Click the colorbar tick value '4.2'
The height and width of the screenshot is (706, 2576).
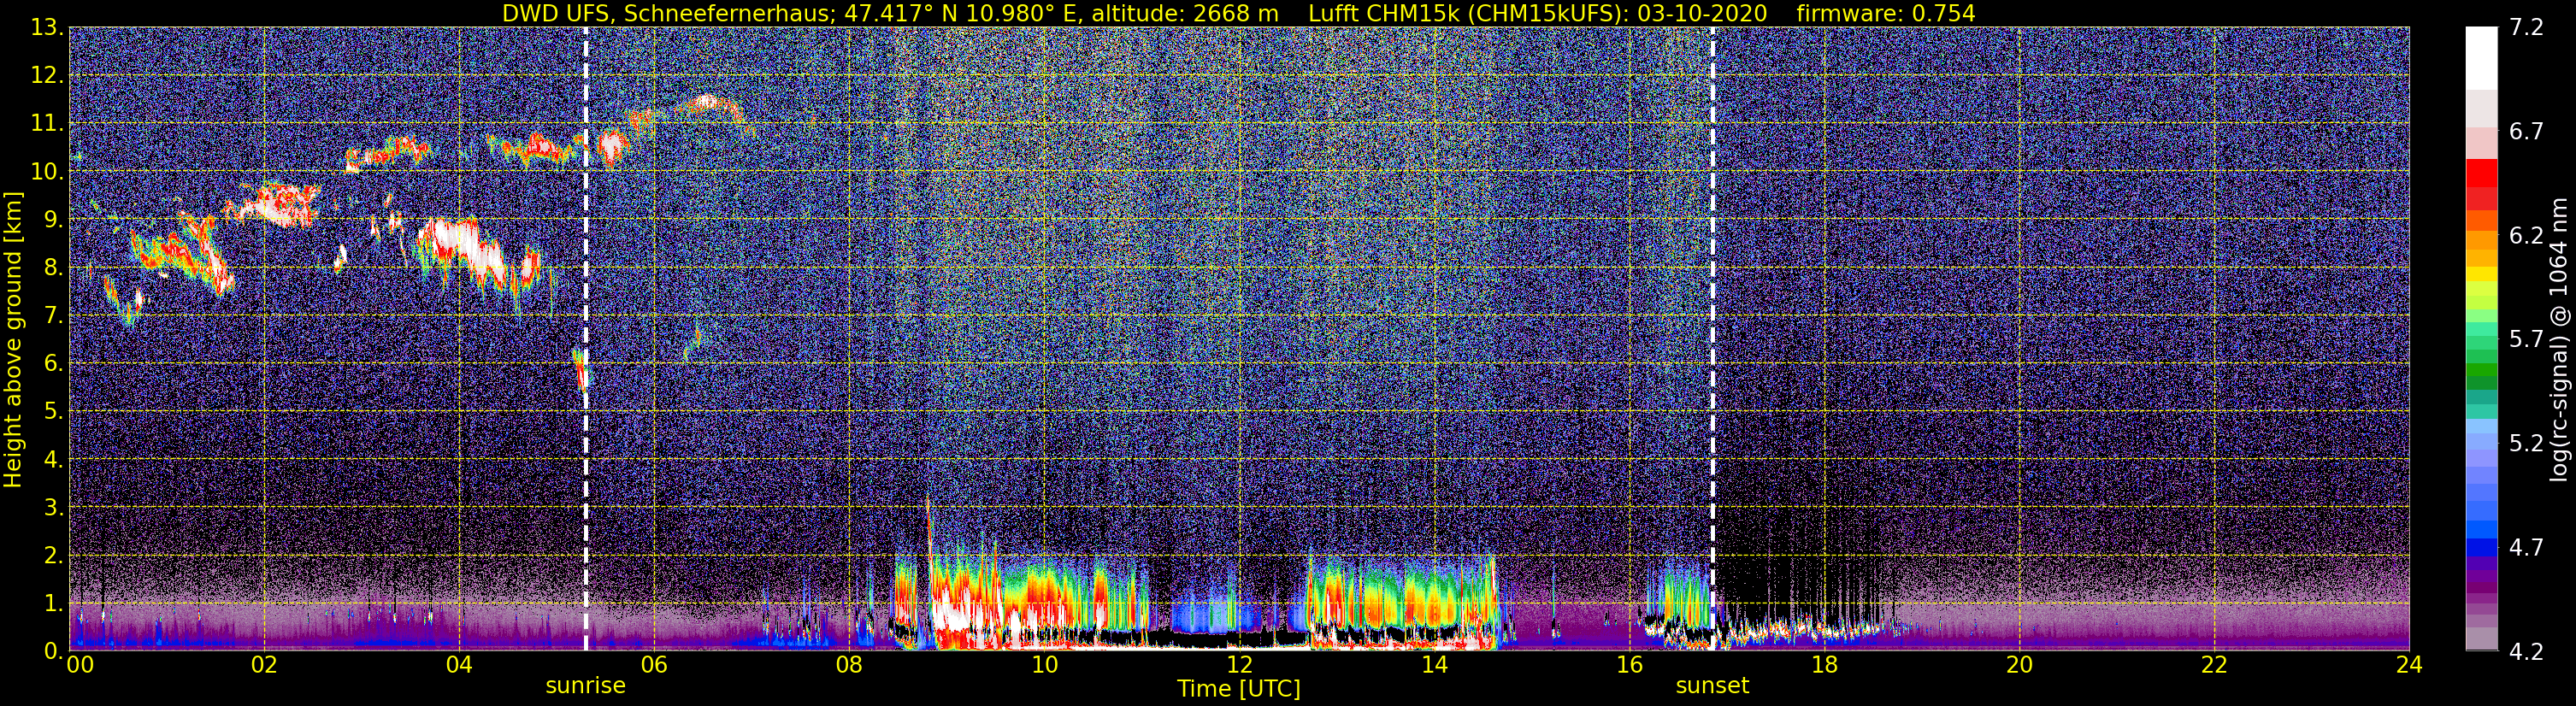[x=2526, y=652]
